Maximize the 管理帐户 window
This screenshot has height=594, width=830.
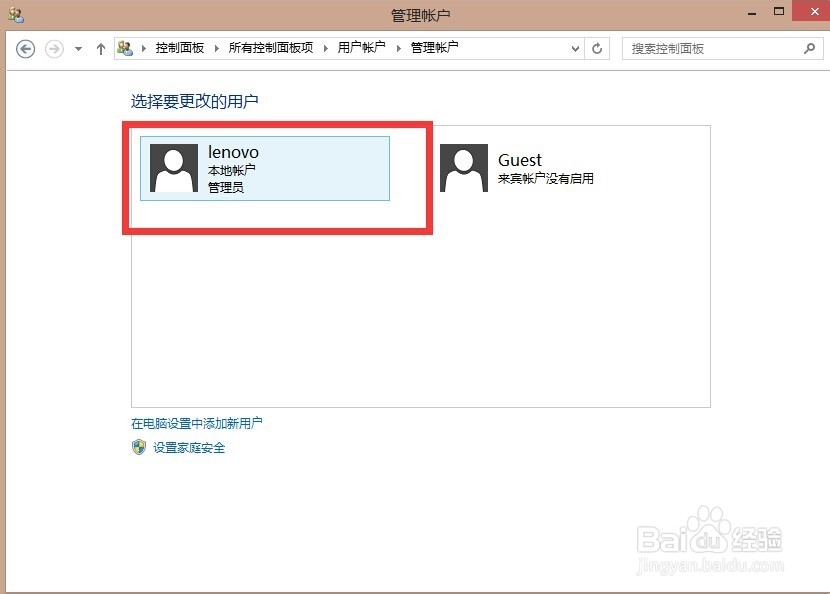(779, 12)
